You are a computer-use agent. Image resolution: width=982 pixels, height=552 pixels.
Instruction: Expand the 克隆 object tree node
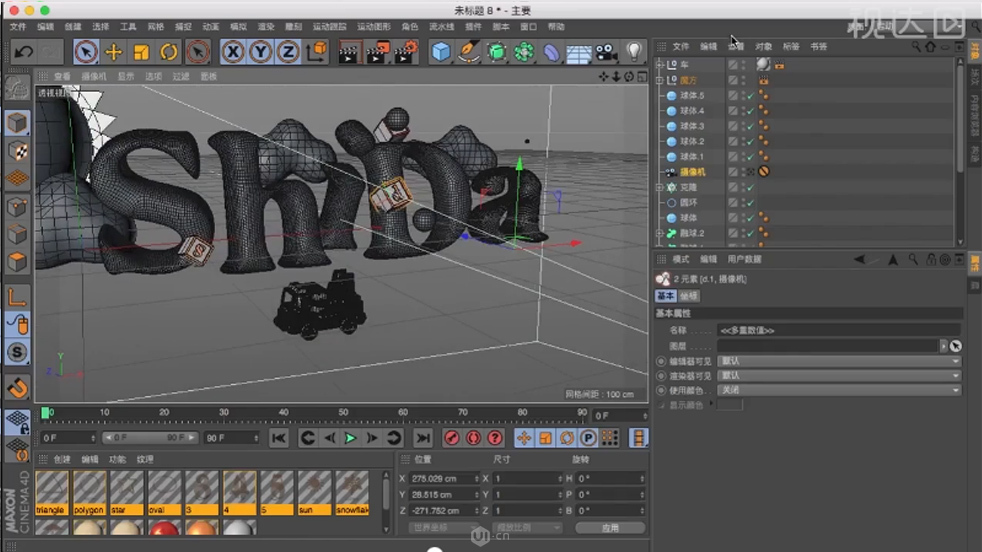point(659,187)
